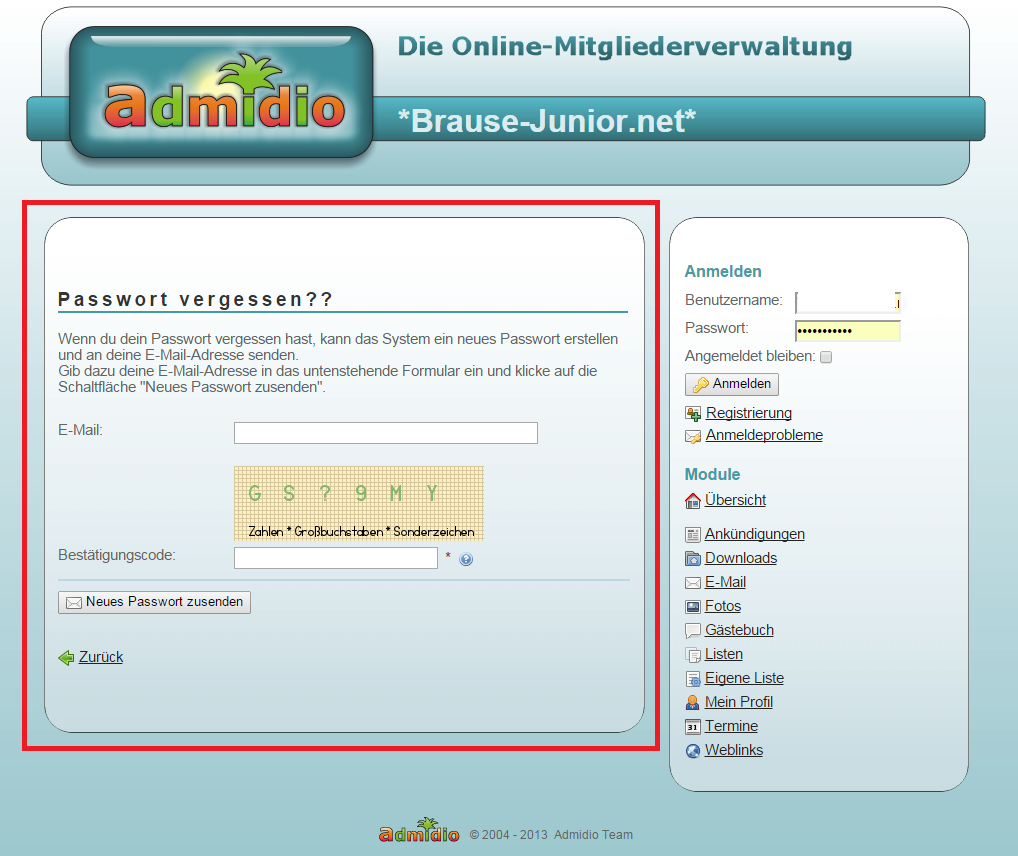
Task: Click the Termine calendar icon
Action: [692, 725]
